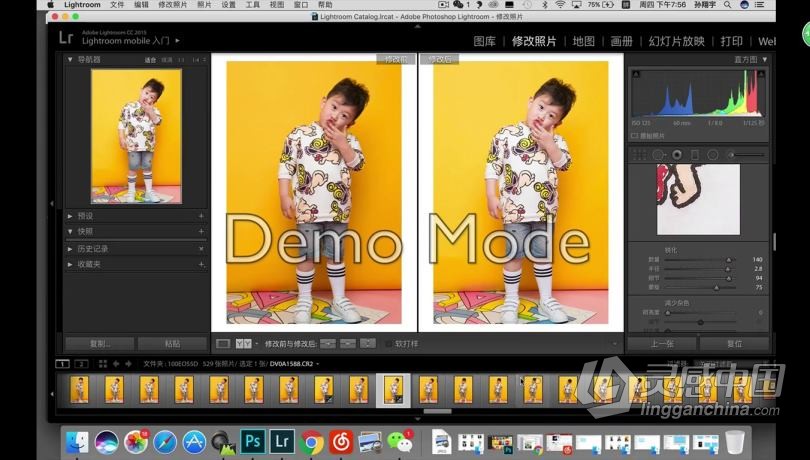Switch to Slideshow (幻灯片放映) module

coord(676,41)
